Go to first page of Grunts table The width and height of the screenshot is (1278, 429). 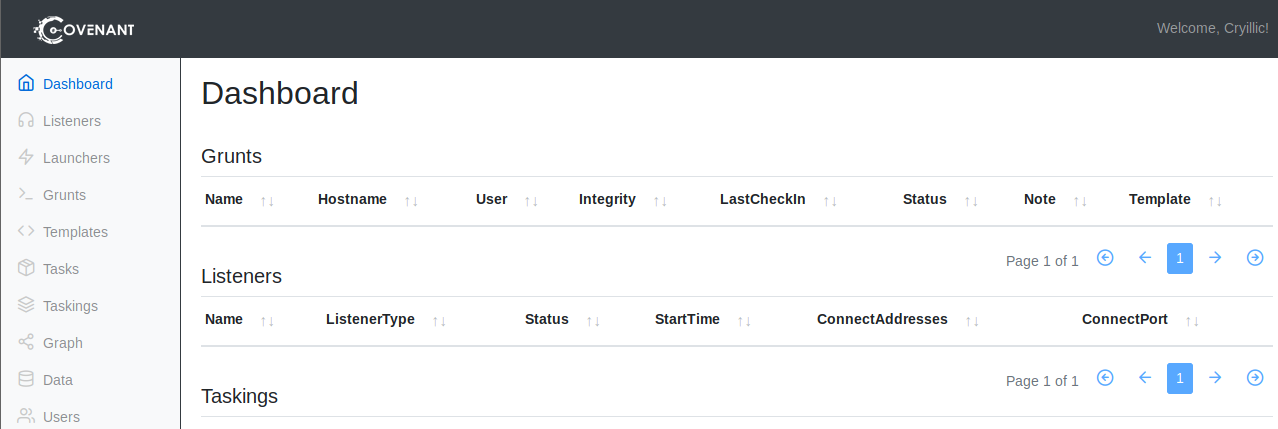(x=1105, y=258)
